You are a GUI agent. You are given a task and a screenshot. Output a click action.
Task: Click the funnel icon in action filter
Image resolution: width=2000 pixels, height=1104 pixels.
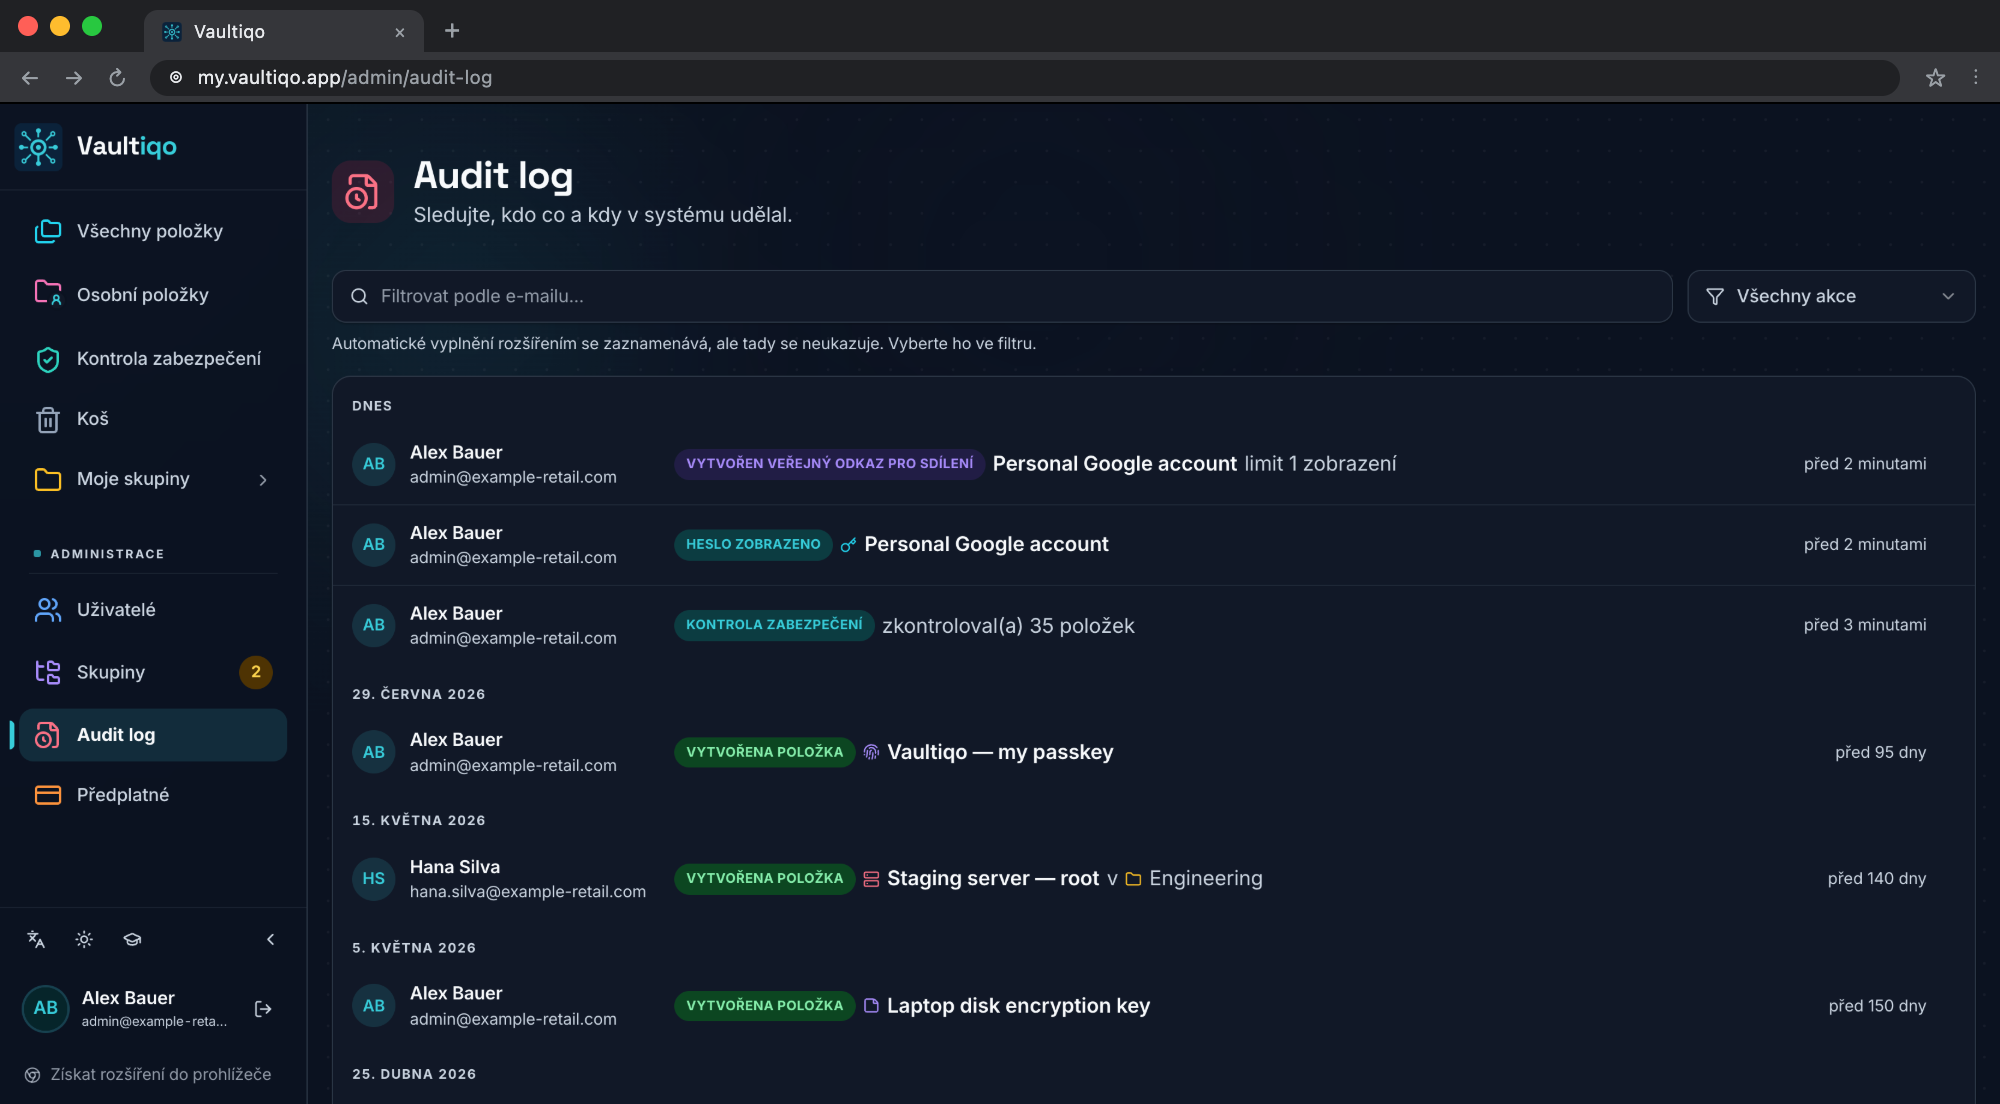[x=1715, y=296]
